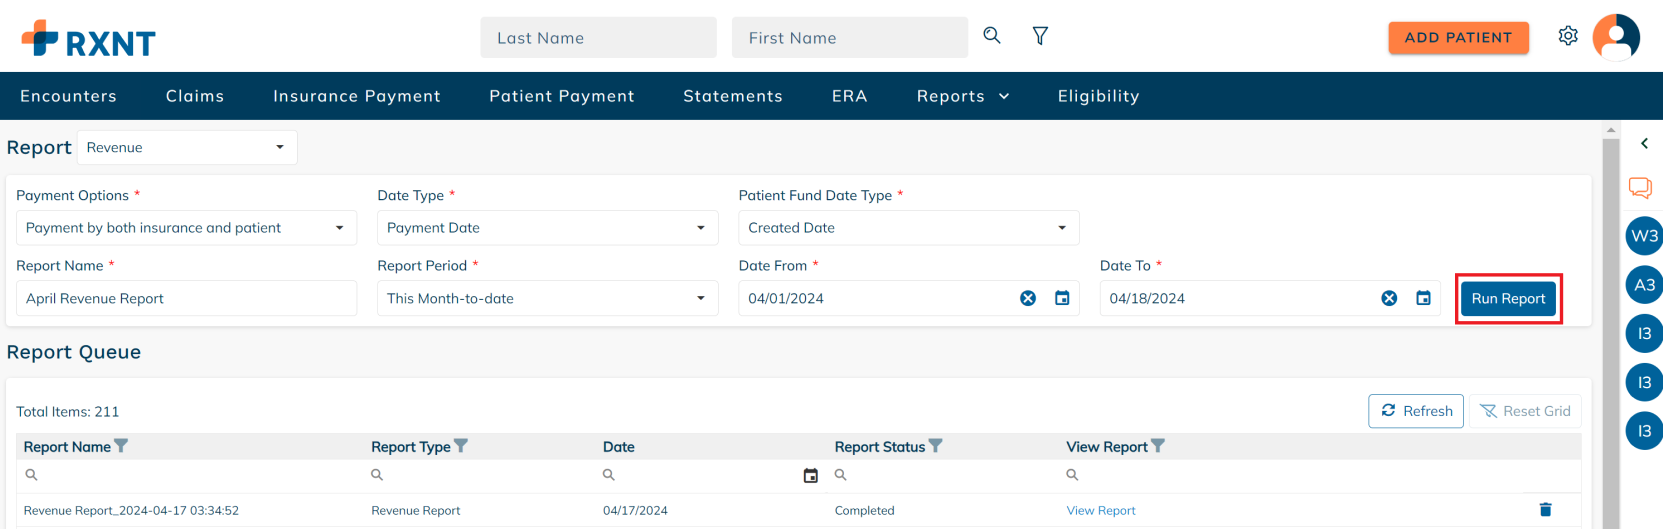Viewport: 1663px width, 529px height.
Task: Open the Date To calendar picker
Action: 1423,298
